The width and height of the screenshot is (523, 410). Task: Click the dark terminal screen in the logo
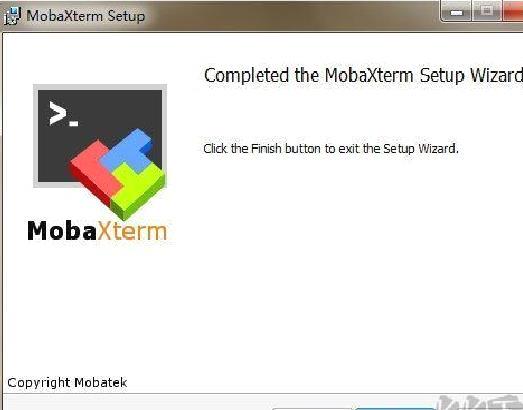tap(100, 136)
